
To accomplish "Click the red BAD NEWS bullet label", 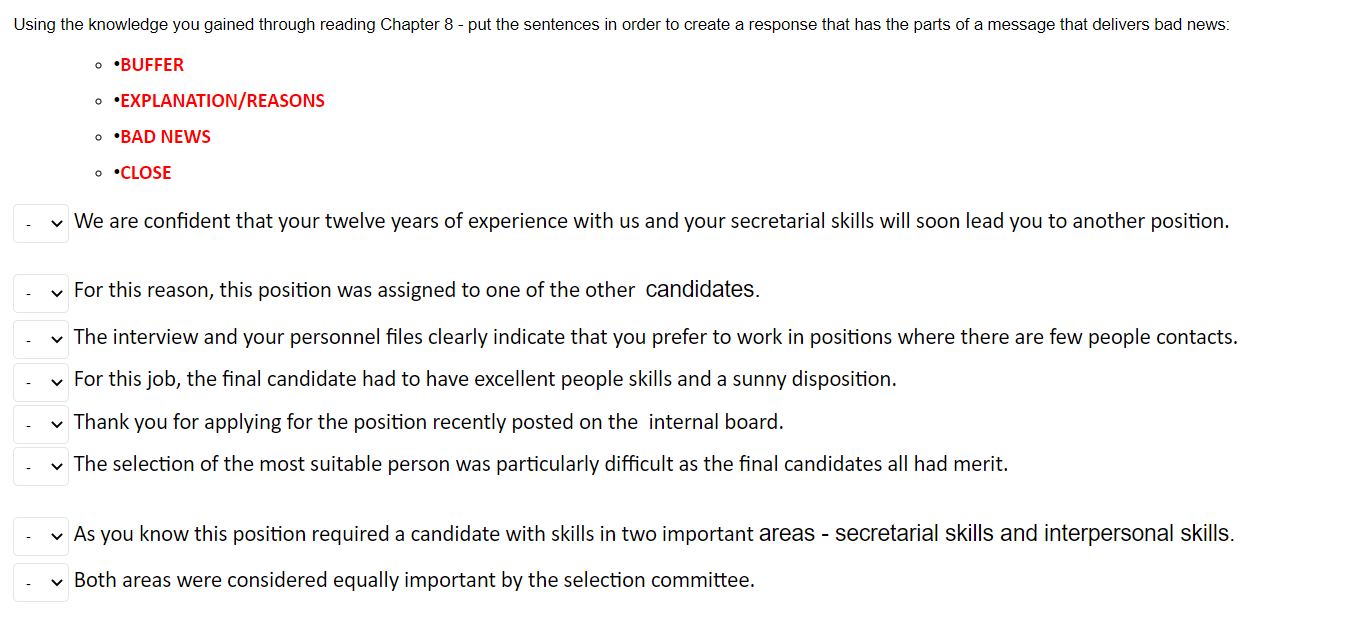I will coord(162,137).
